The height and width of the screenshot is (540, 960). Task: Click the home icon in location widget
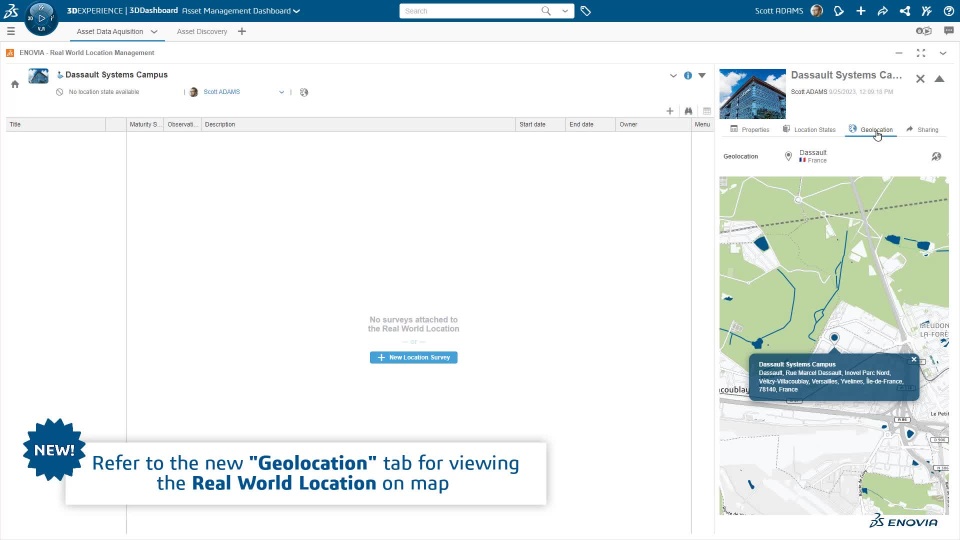[15, 84]
